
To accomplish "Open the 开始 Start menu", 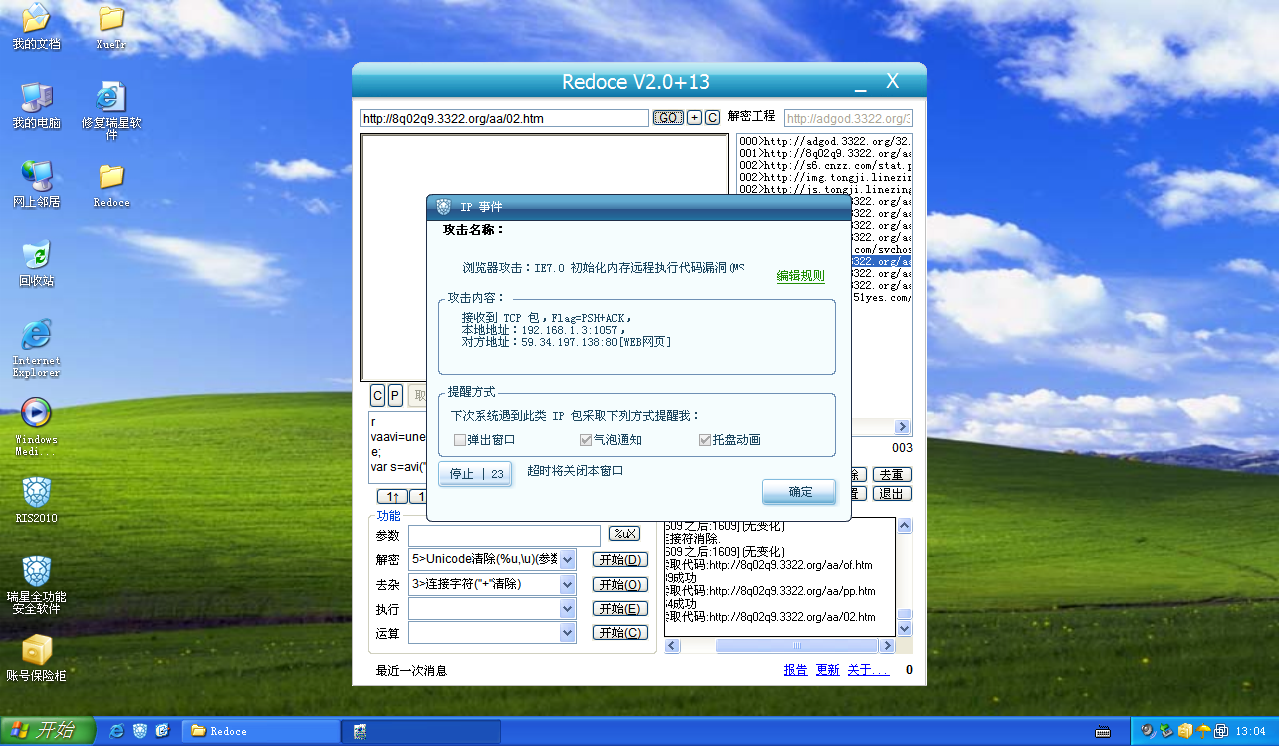I will [48, 731].
